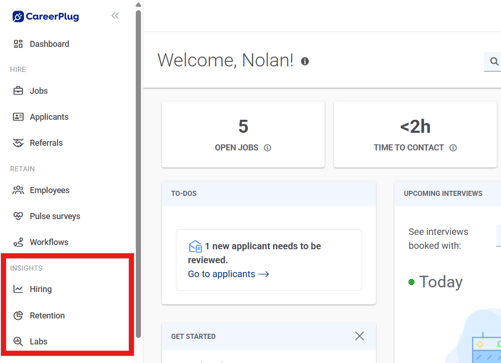Open Referrals page
The height and width of the screenshot is (363, 501).
click(46, 143)
